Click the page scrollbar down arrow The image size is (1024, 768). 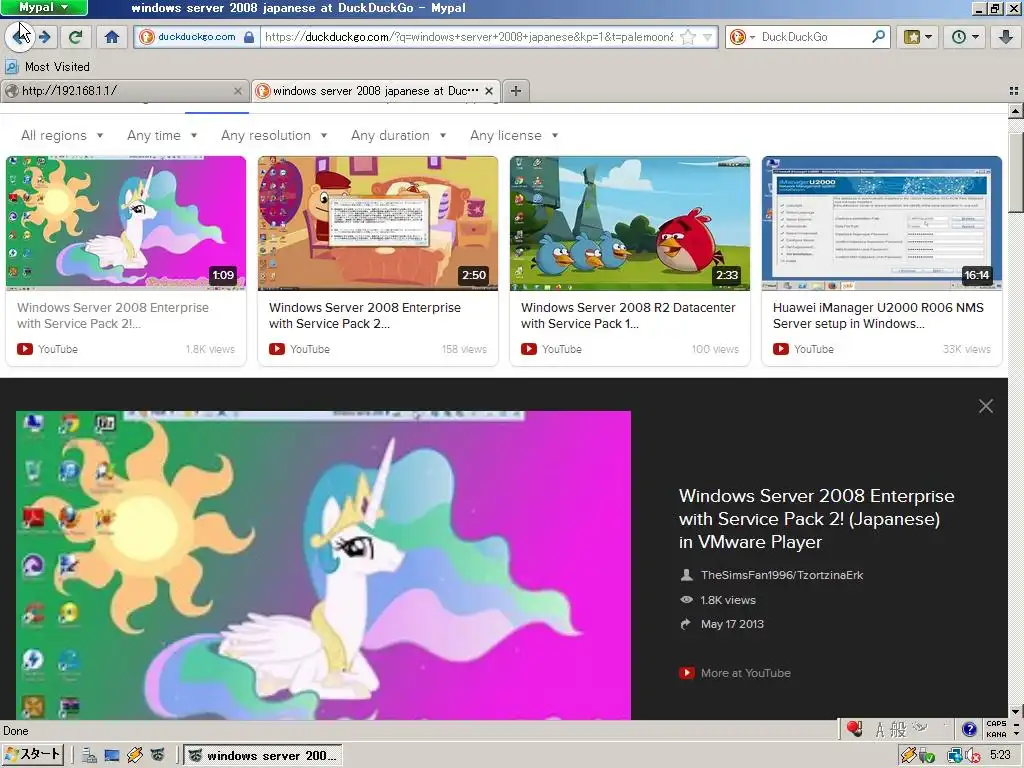click(1016, 711)
